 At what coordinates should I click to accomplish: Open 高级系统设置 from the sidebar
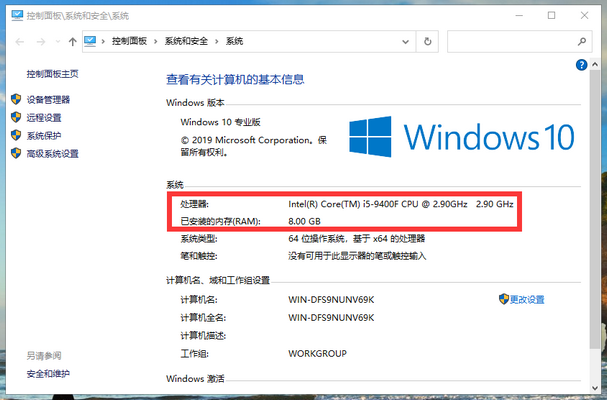click(x=52, y=153)
